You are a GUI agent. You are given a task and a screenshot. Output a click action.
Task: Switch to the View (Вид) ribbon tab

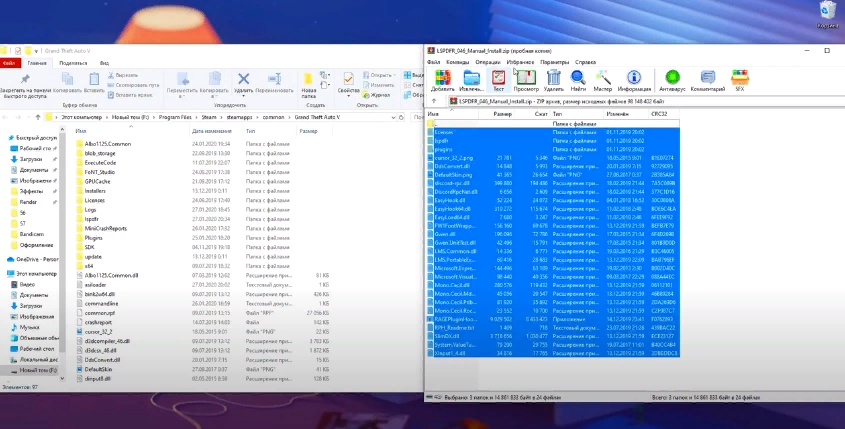[104, 63]
